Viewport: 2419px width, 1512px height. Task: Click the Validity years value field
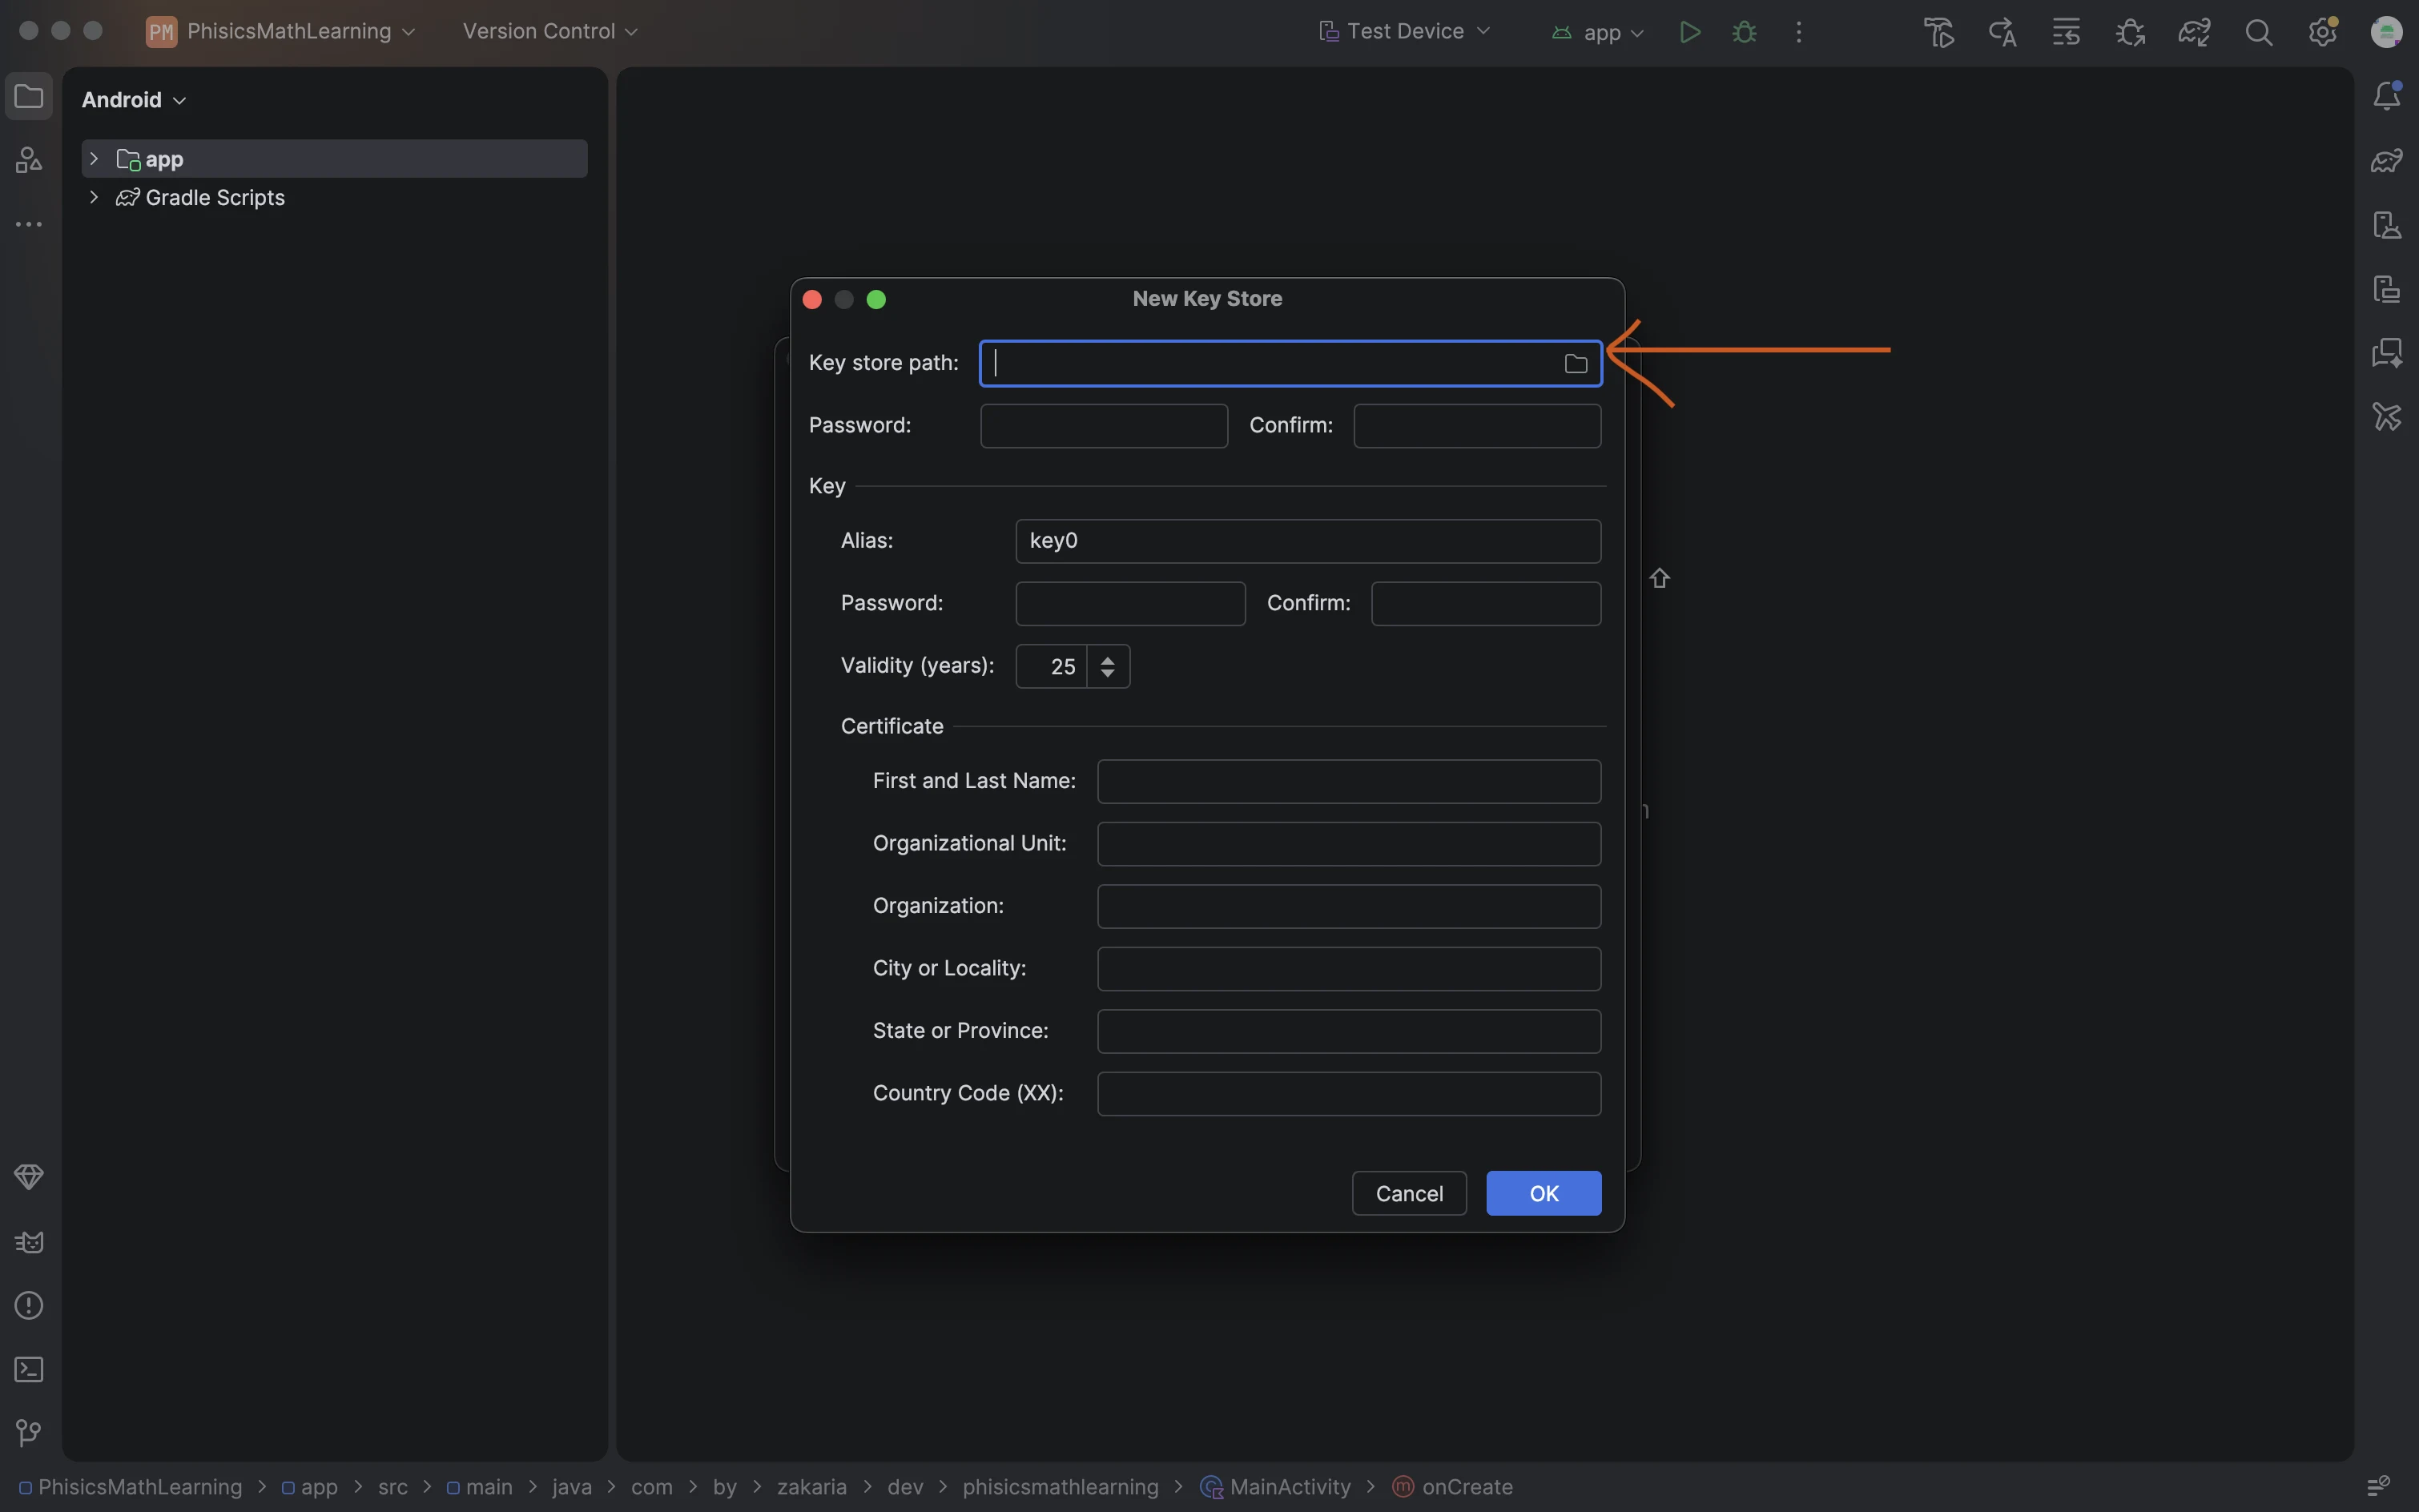pyautogui.click(x=1051, y=666)
